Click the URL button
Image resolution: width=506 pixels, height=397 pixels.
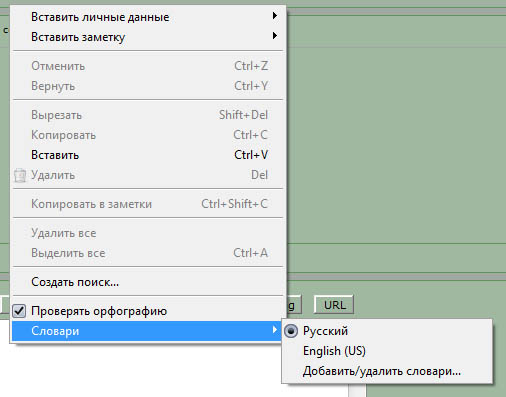tap(334, 305)
